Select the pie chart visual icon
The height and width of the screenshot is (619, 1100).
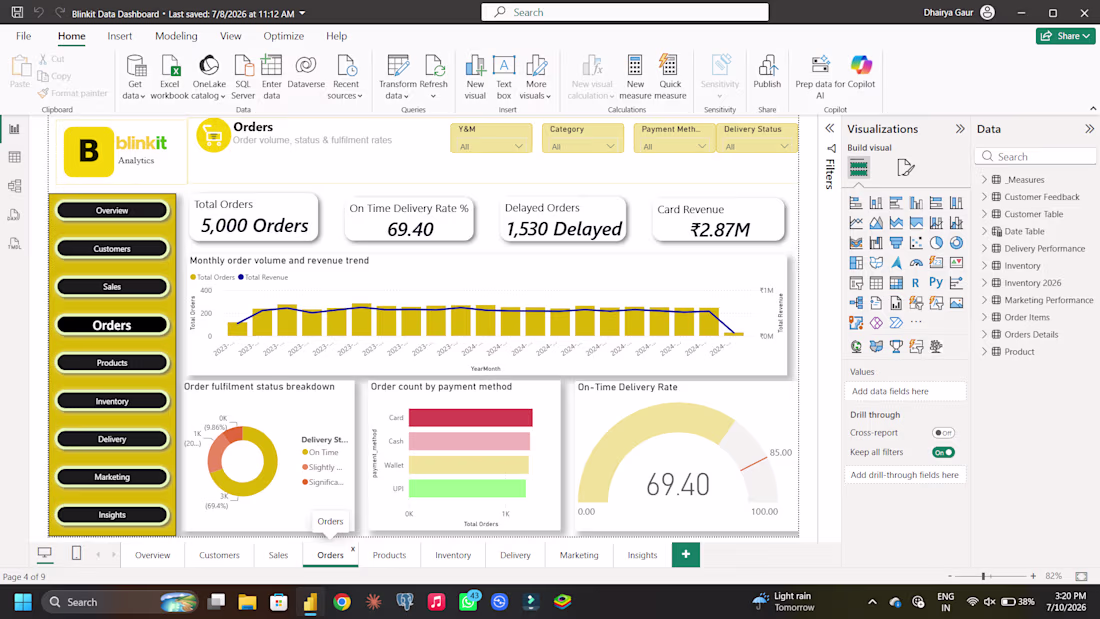(x=936, y=243)
